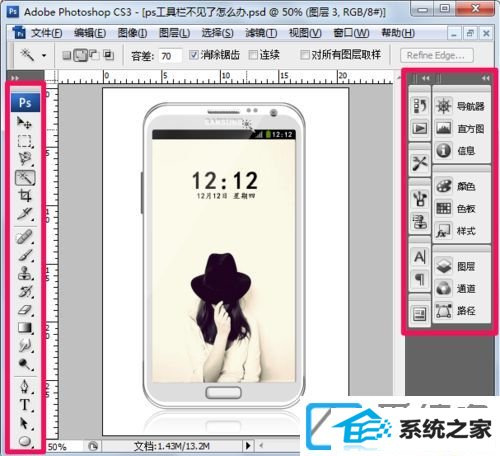Select the Crop tool
Screen dimensions: 500x456
(25, 196)
